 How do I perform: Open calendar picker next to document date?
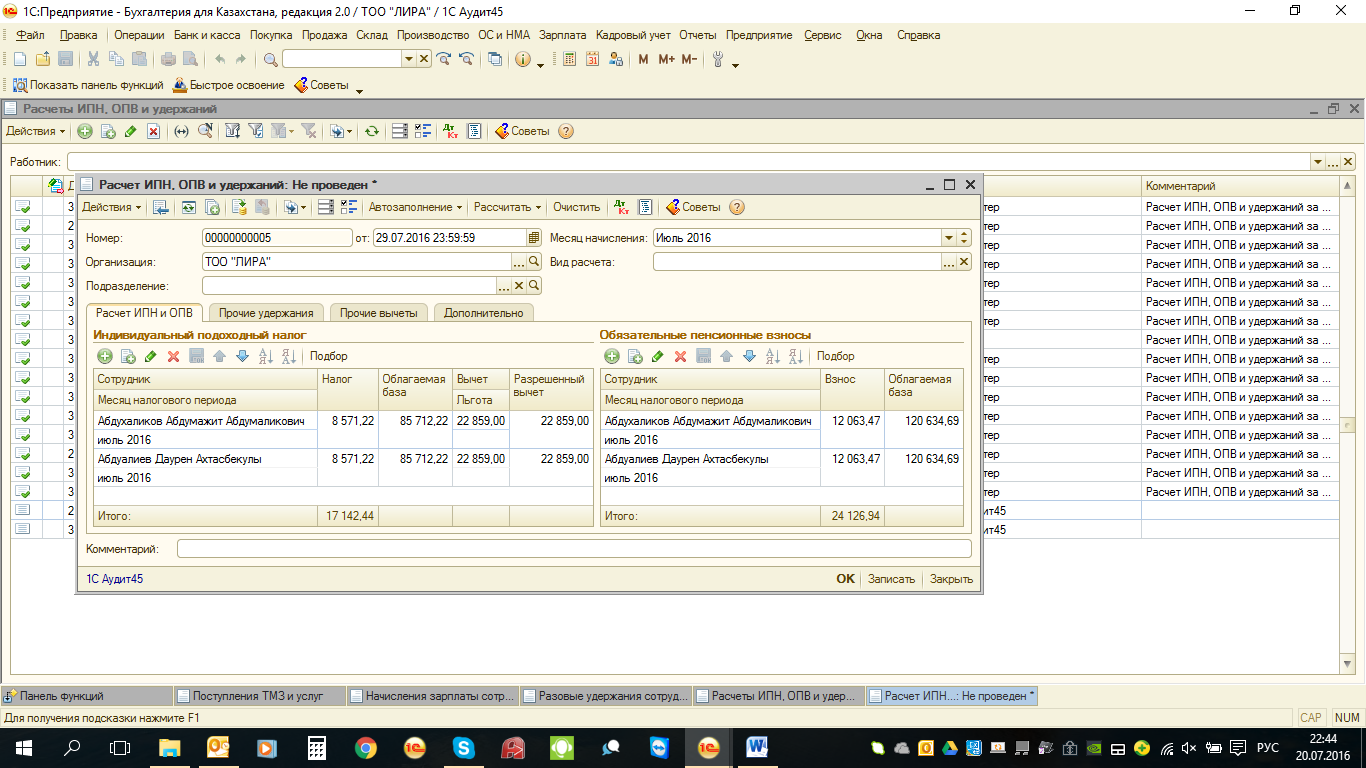[x=534, y=238]
